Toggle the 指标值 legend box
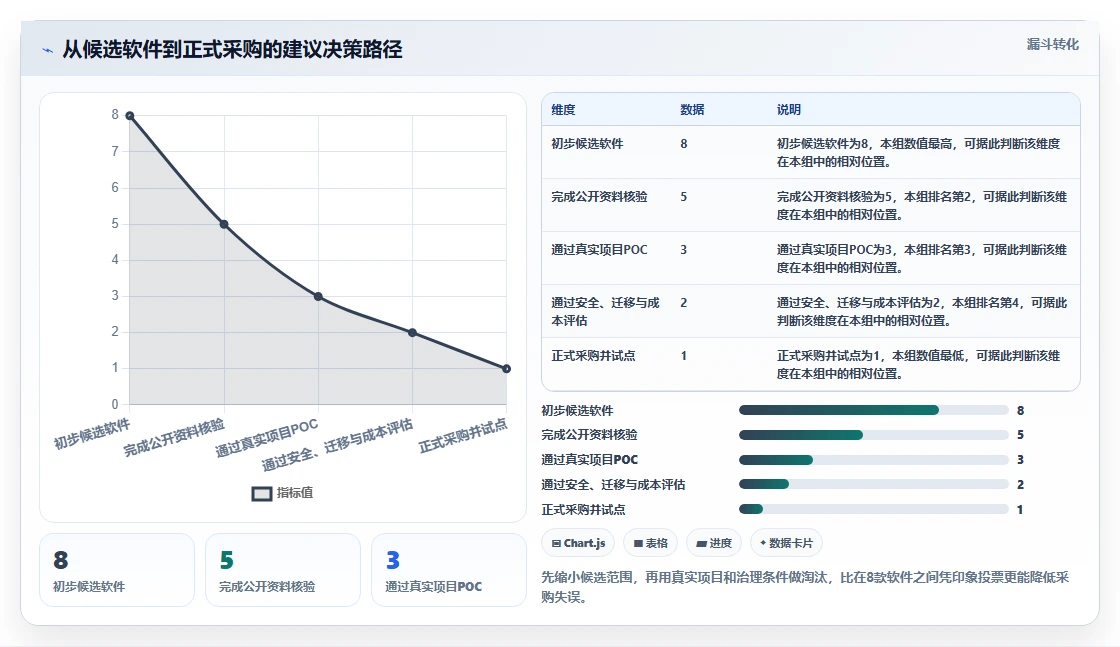Image resolution: width=1120 pixels, height=647 pixels. tap(261, 493)
